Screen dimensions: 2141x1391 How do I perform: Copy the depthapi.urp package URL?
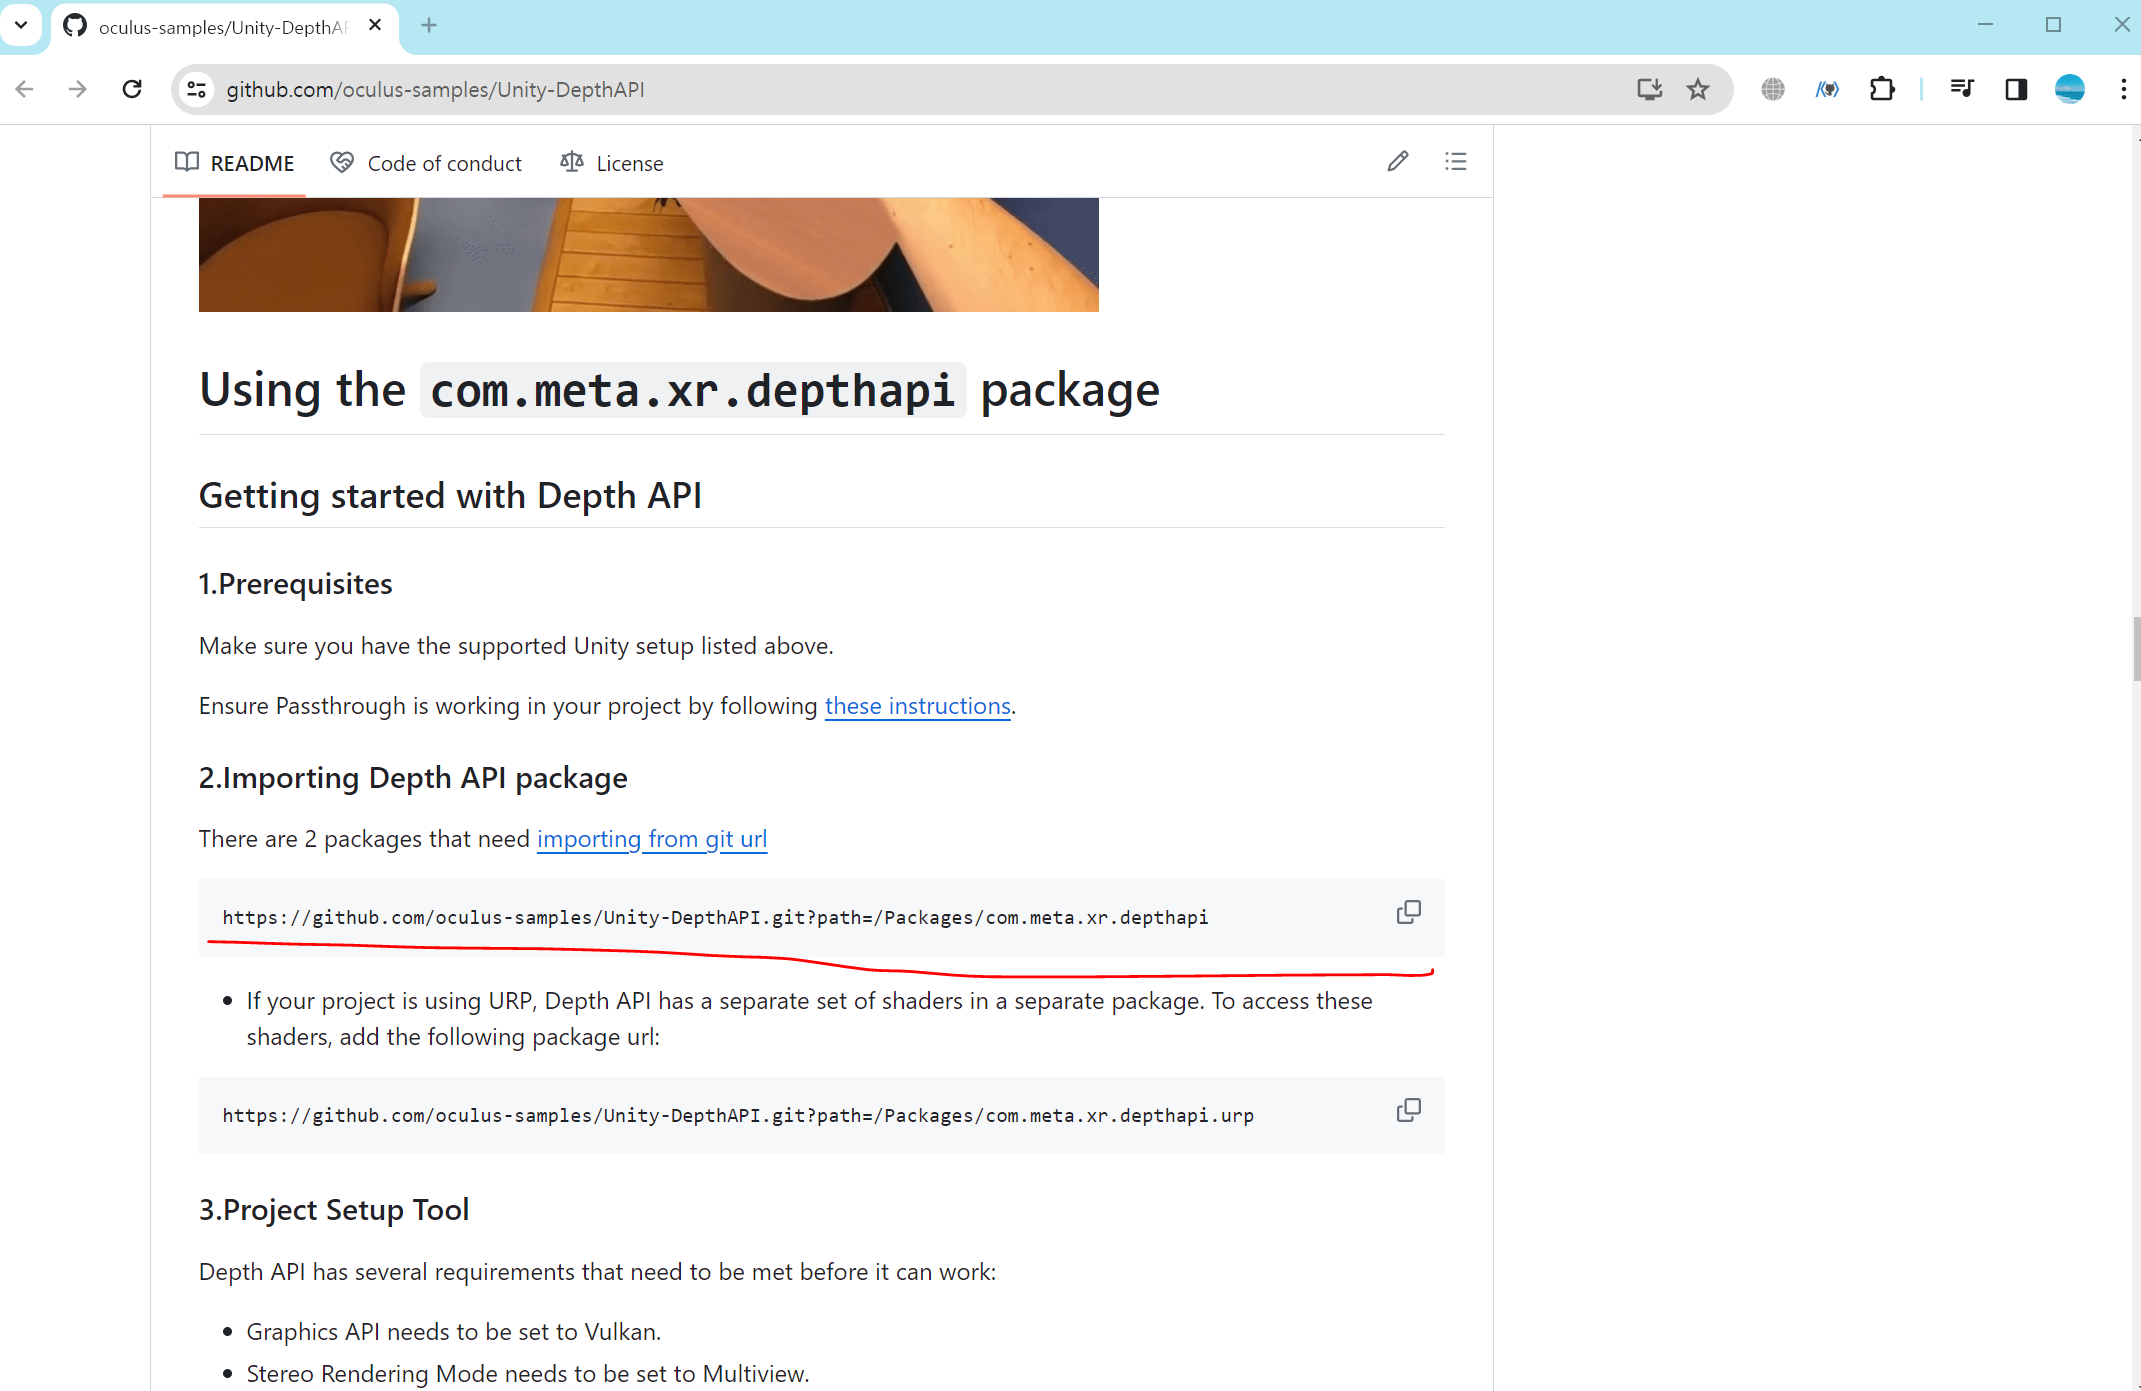[1408, 1110]
